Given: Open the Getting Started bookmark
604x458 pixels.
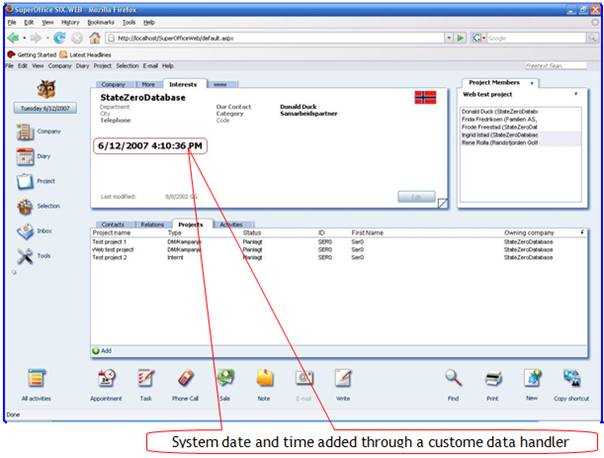Looking at the screenshot, I should pos(32,55).
